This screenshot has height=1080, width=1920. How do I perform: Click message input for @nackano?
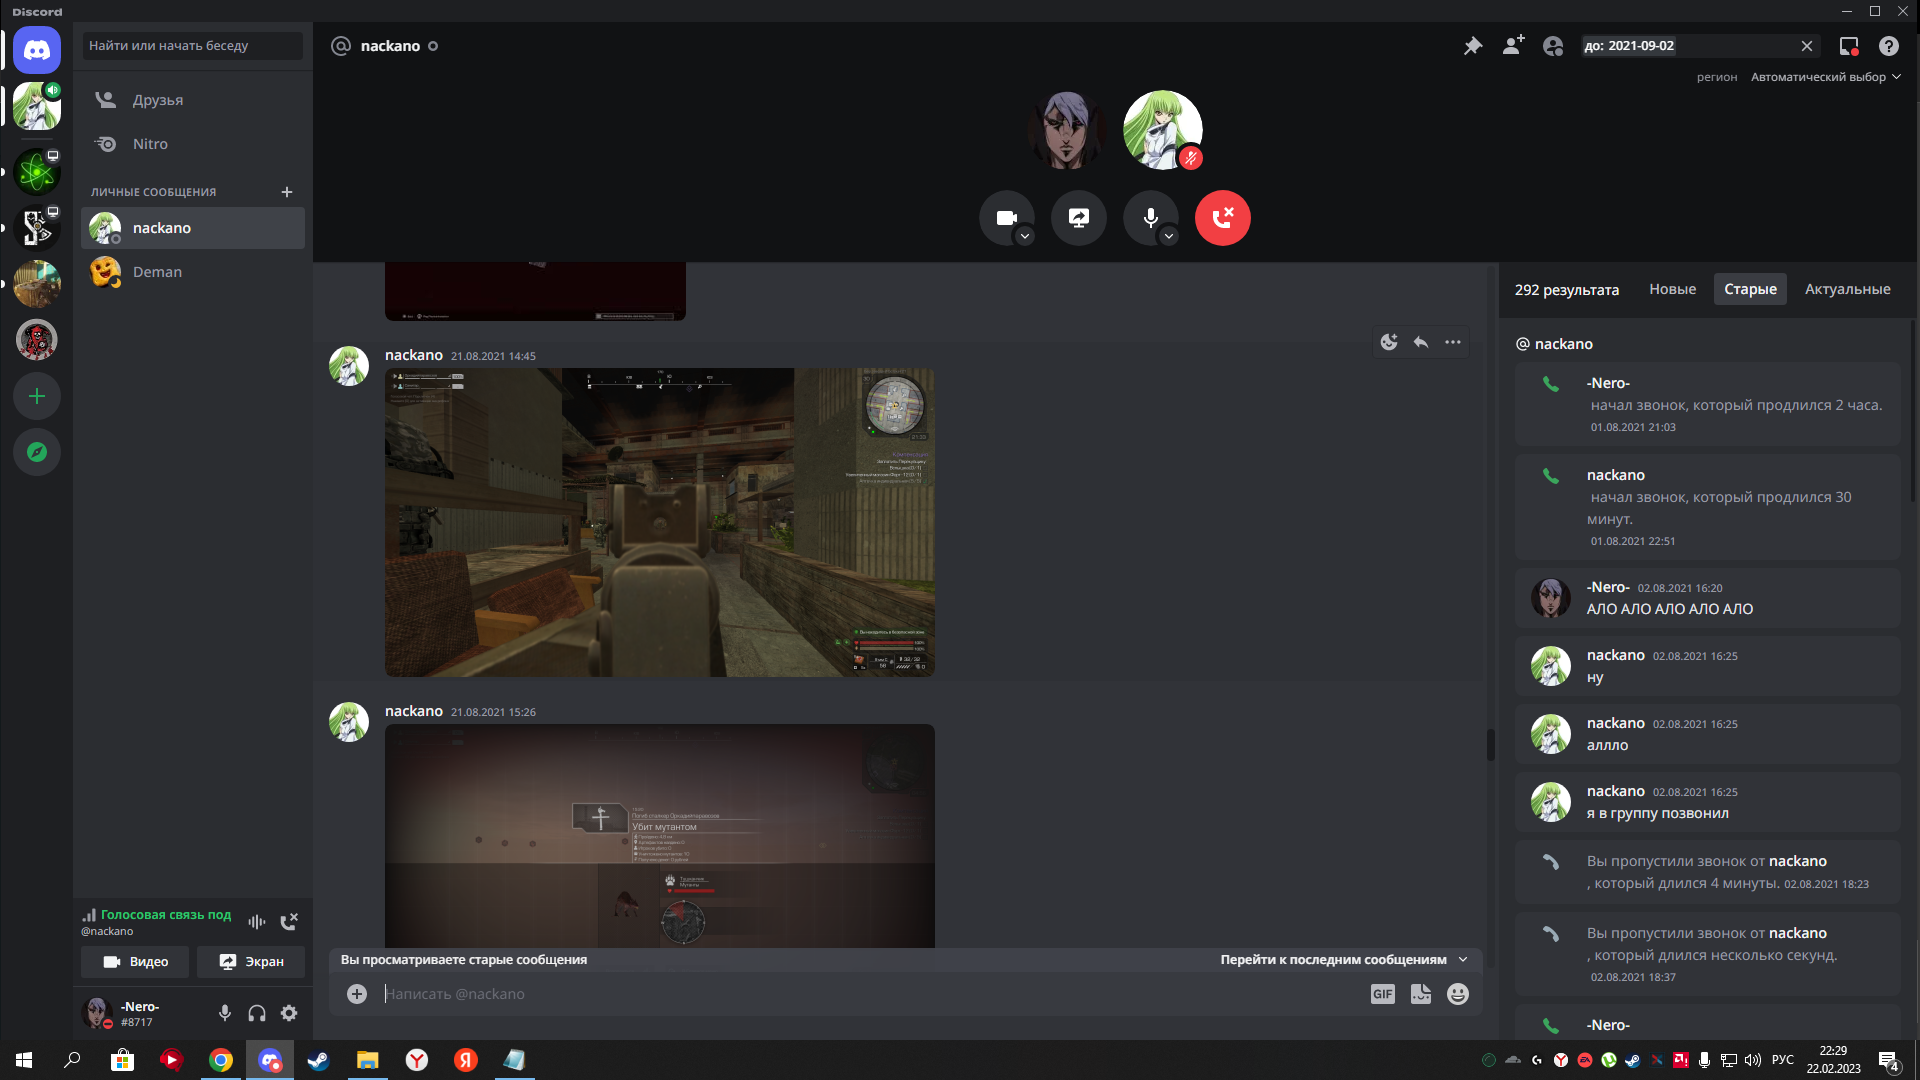click(x=870, y=994)
